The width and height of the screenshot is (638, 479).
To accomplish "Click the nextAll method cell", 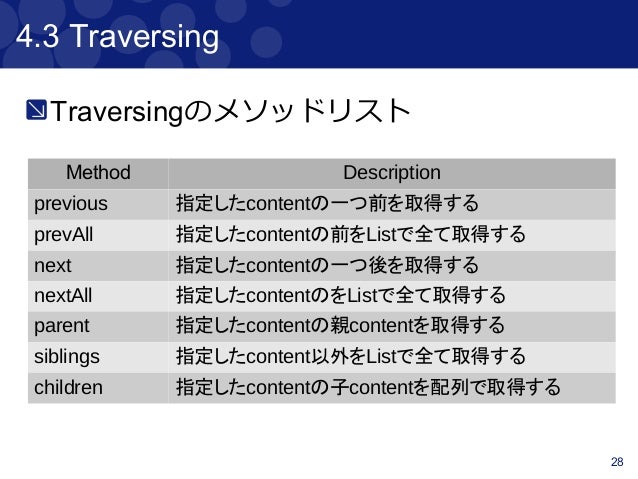I will pos(98,296).
